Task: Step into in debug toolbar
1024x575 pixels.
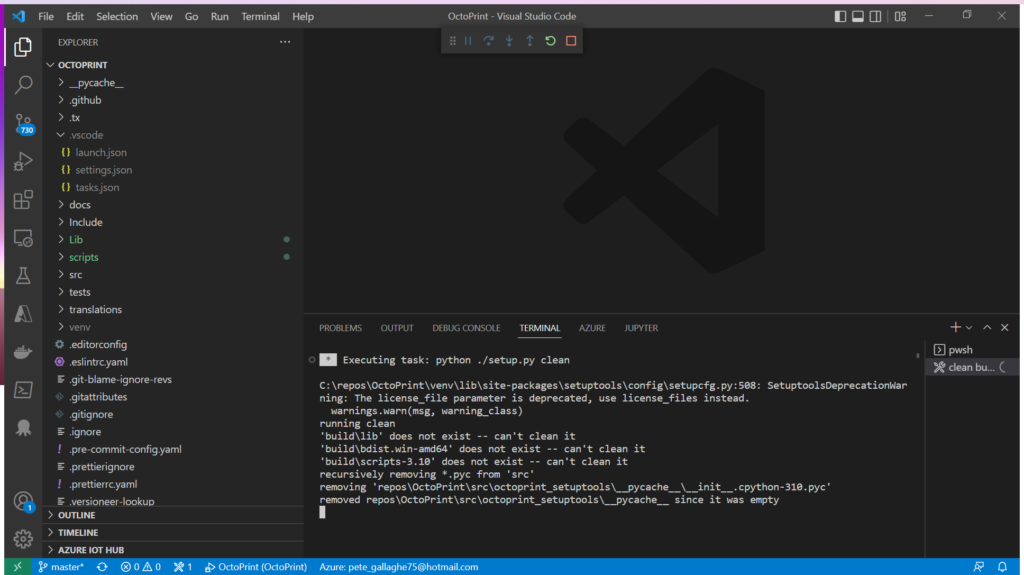Action: [x=509, y=41]
